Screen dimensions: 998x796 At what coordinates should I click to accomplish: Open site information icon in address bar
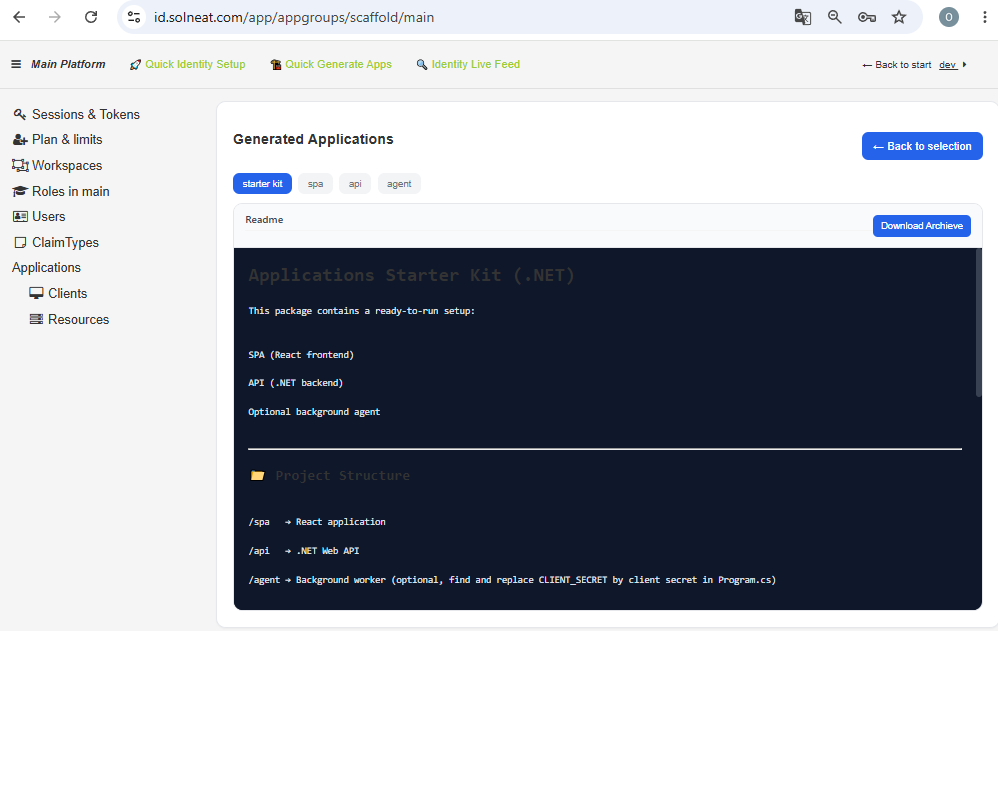(134, 17)
